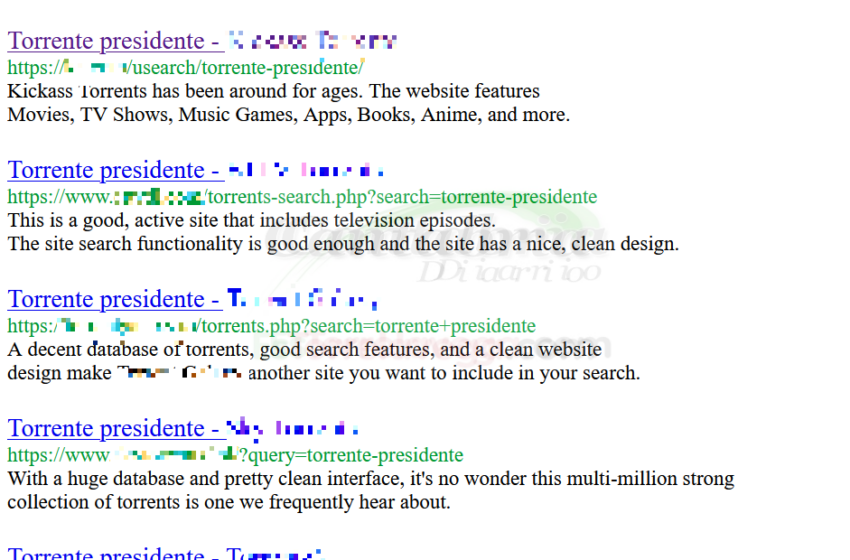Click the blurred site name after 'design make'
Viewport: 850px width, 560px height.
click(179, 373)
